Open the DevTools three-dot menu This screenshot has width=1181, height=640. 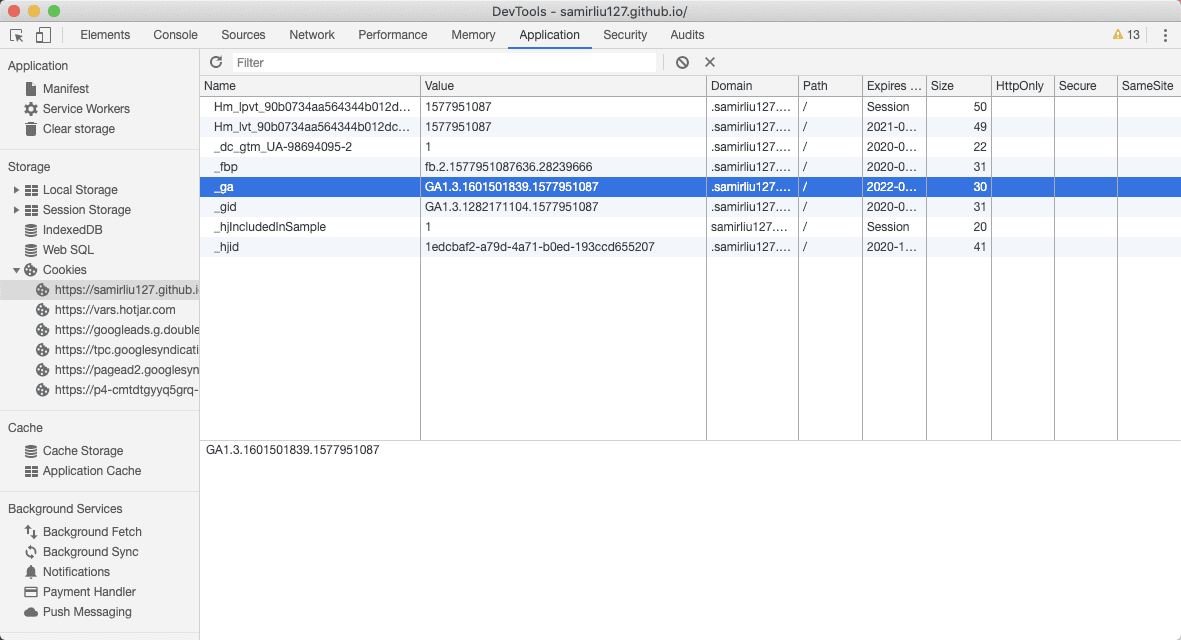click(x=1165, y=35)
